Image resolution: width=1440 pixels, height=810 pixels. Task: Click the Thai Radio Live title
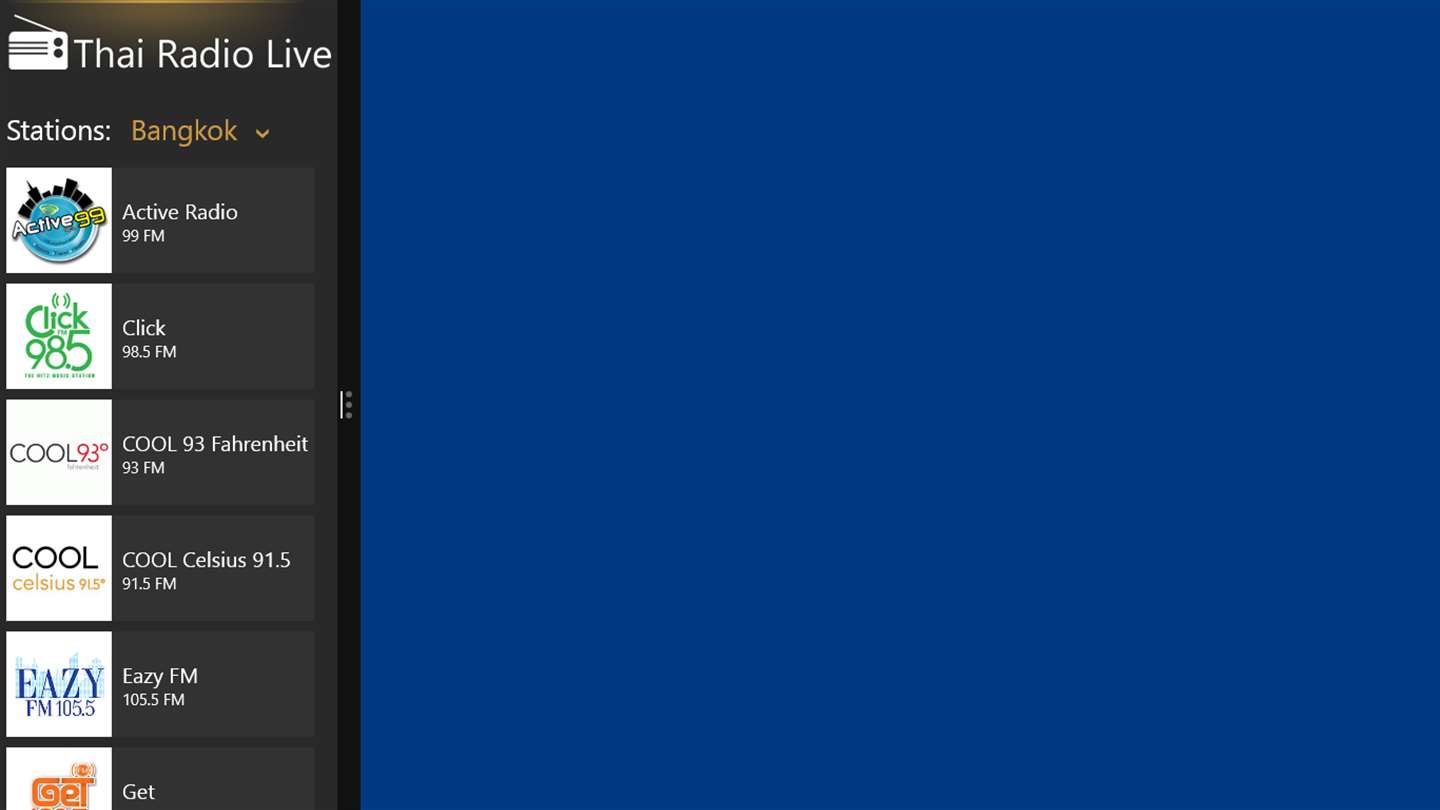tap(203, 54)
